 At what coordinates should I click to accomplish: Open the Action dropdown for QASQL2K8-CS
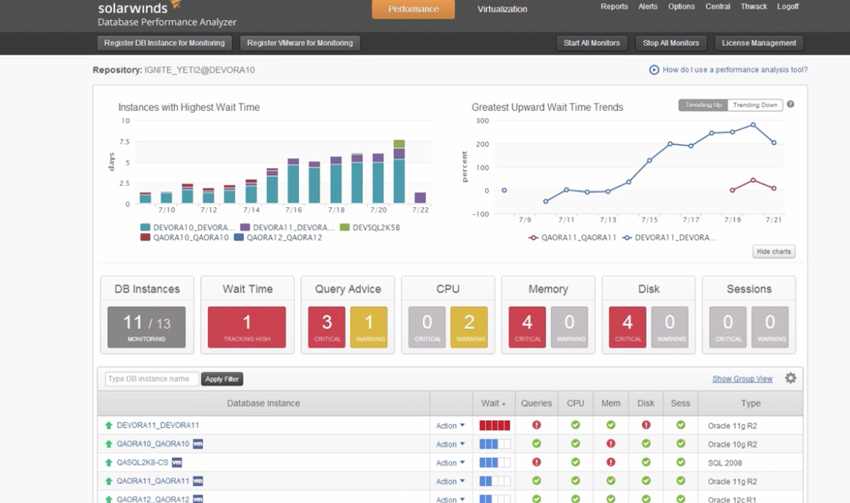point(450,462)
